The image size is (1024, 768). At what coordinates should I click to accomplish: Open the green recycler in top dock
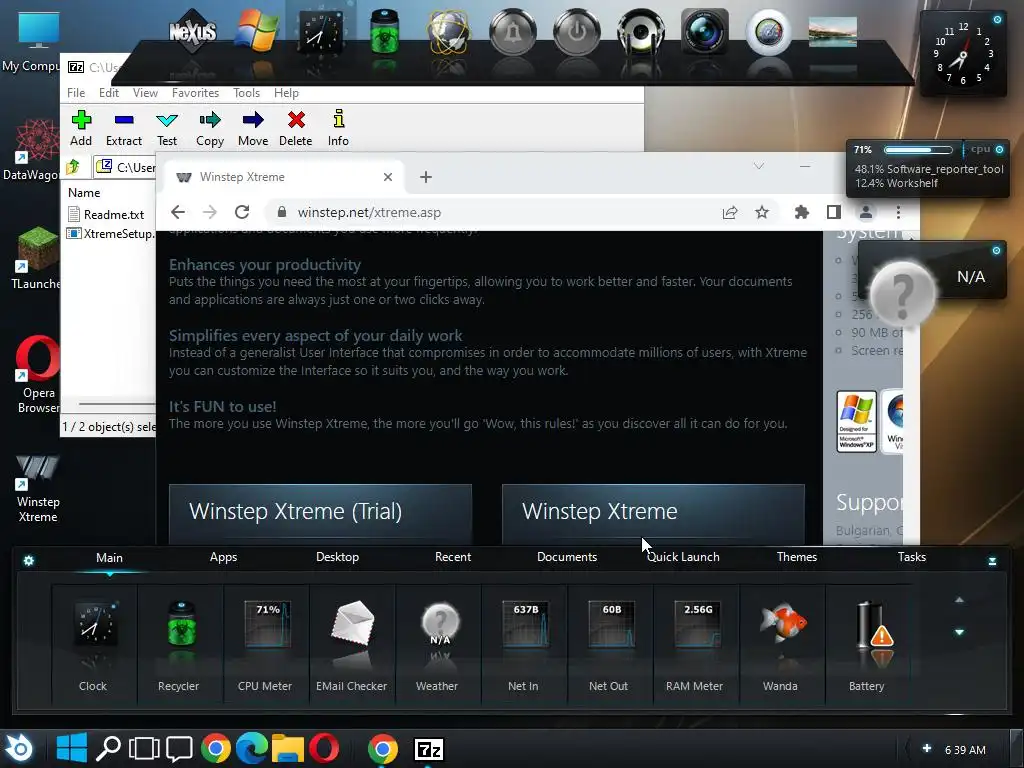[384, 31]
